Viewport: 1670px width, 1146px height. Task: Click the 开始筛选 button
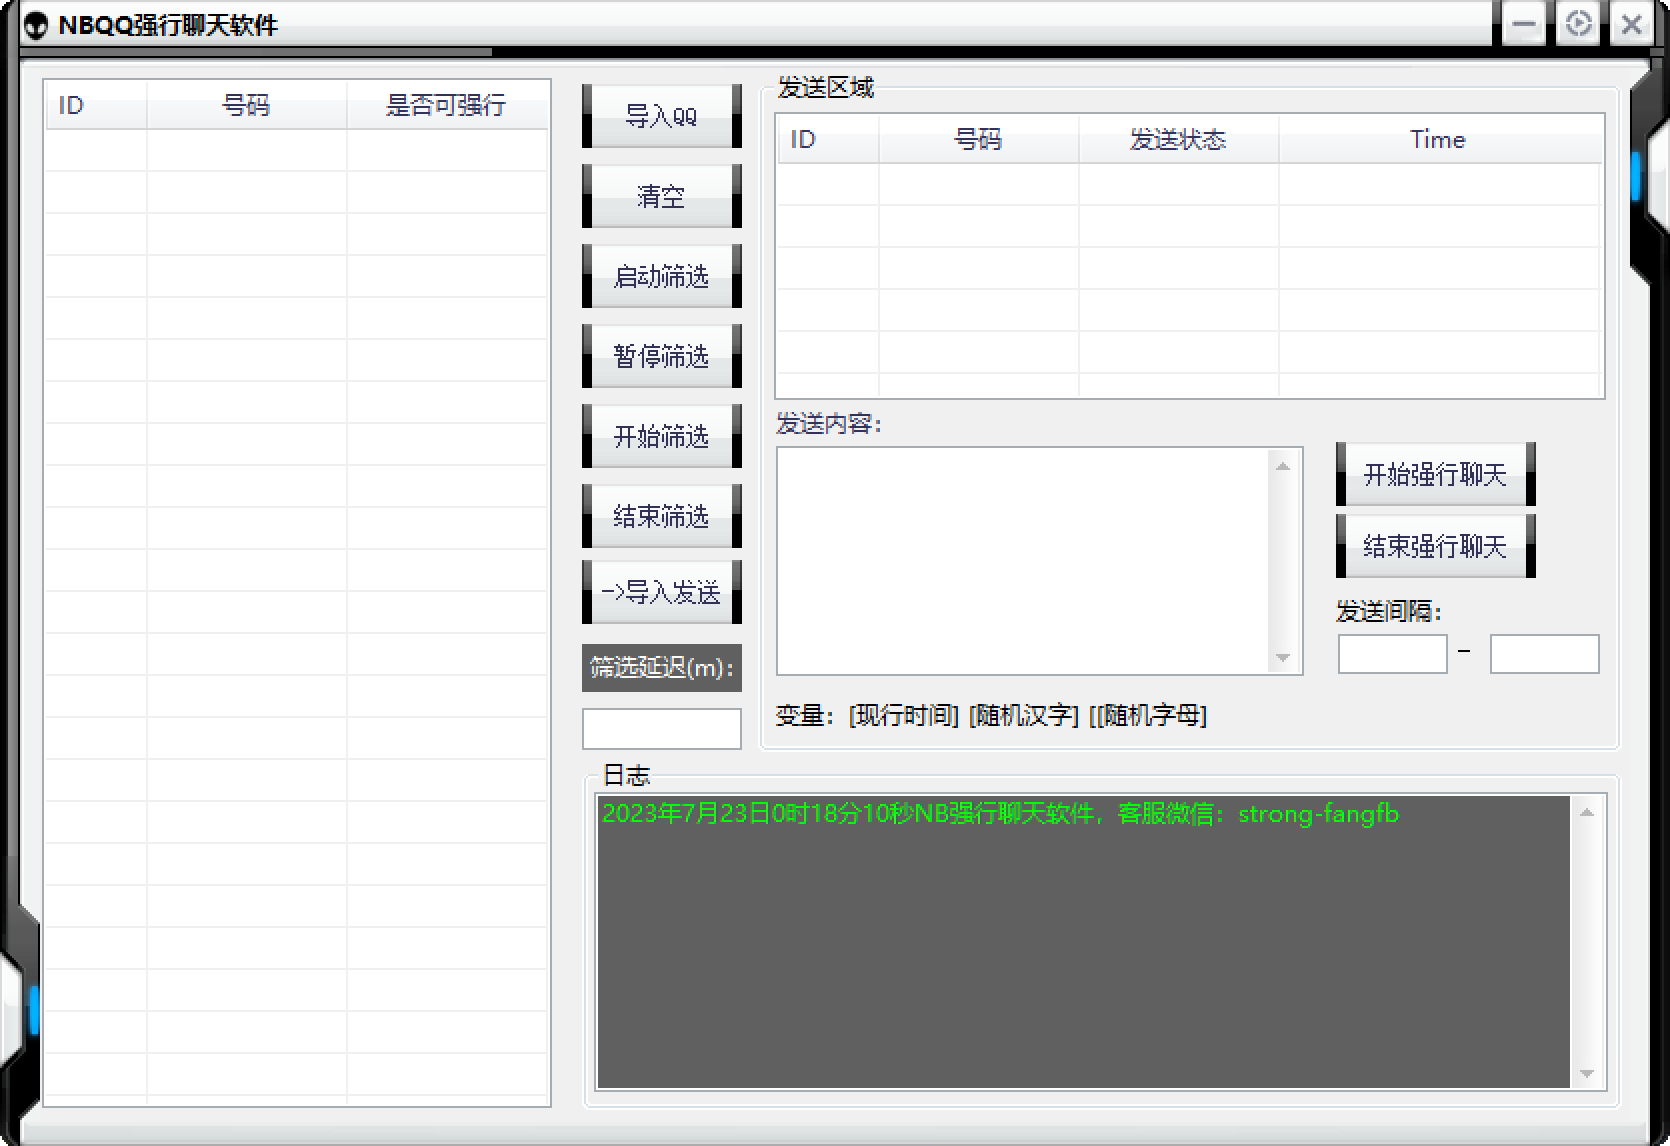[x=662, y=436]
